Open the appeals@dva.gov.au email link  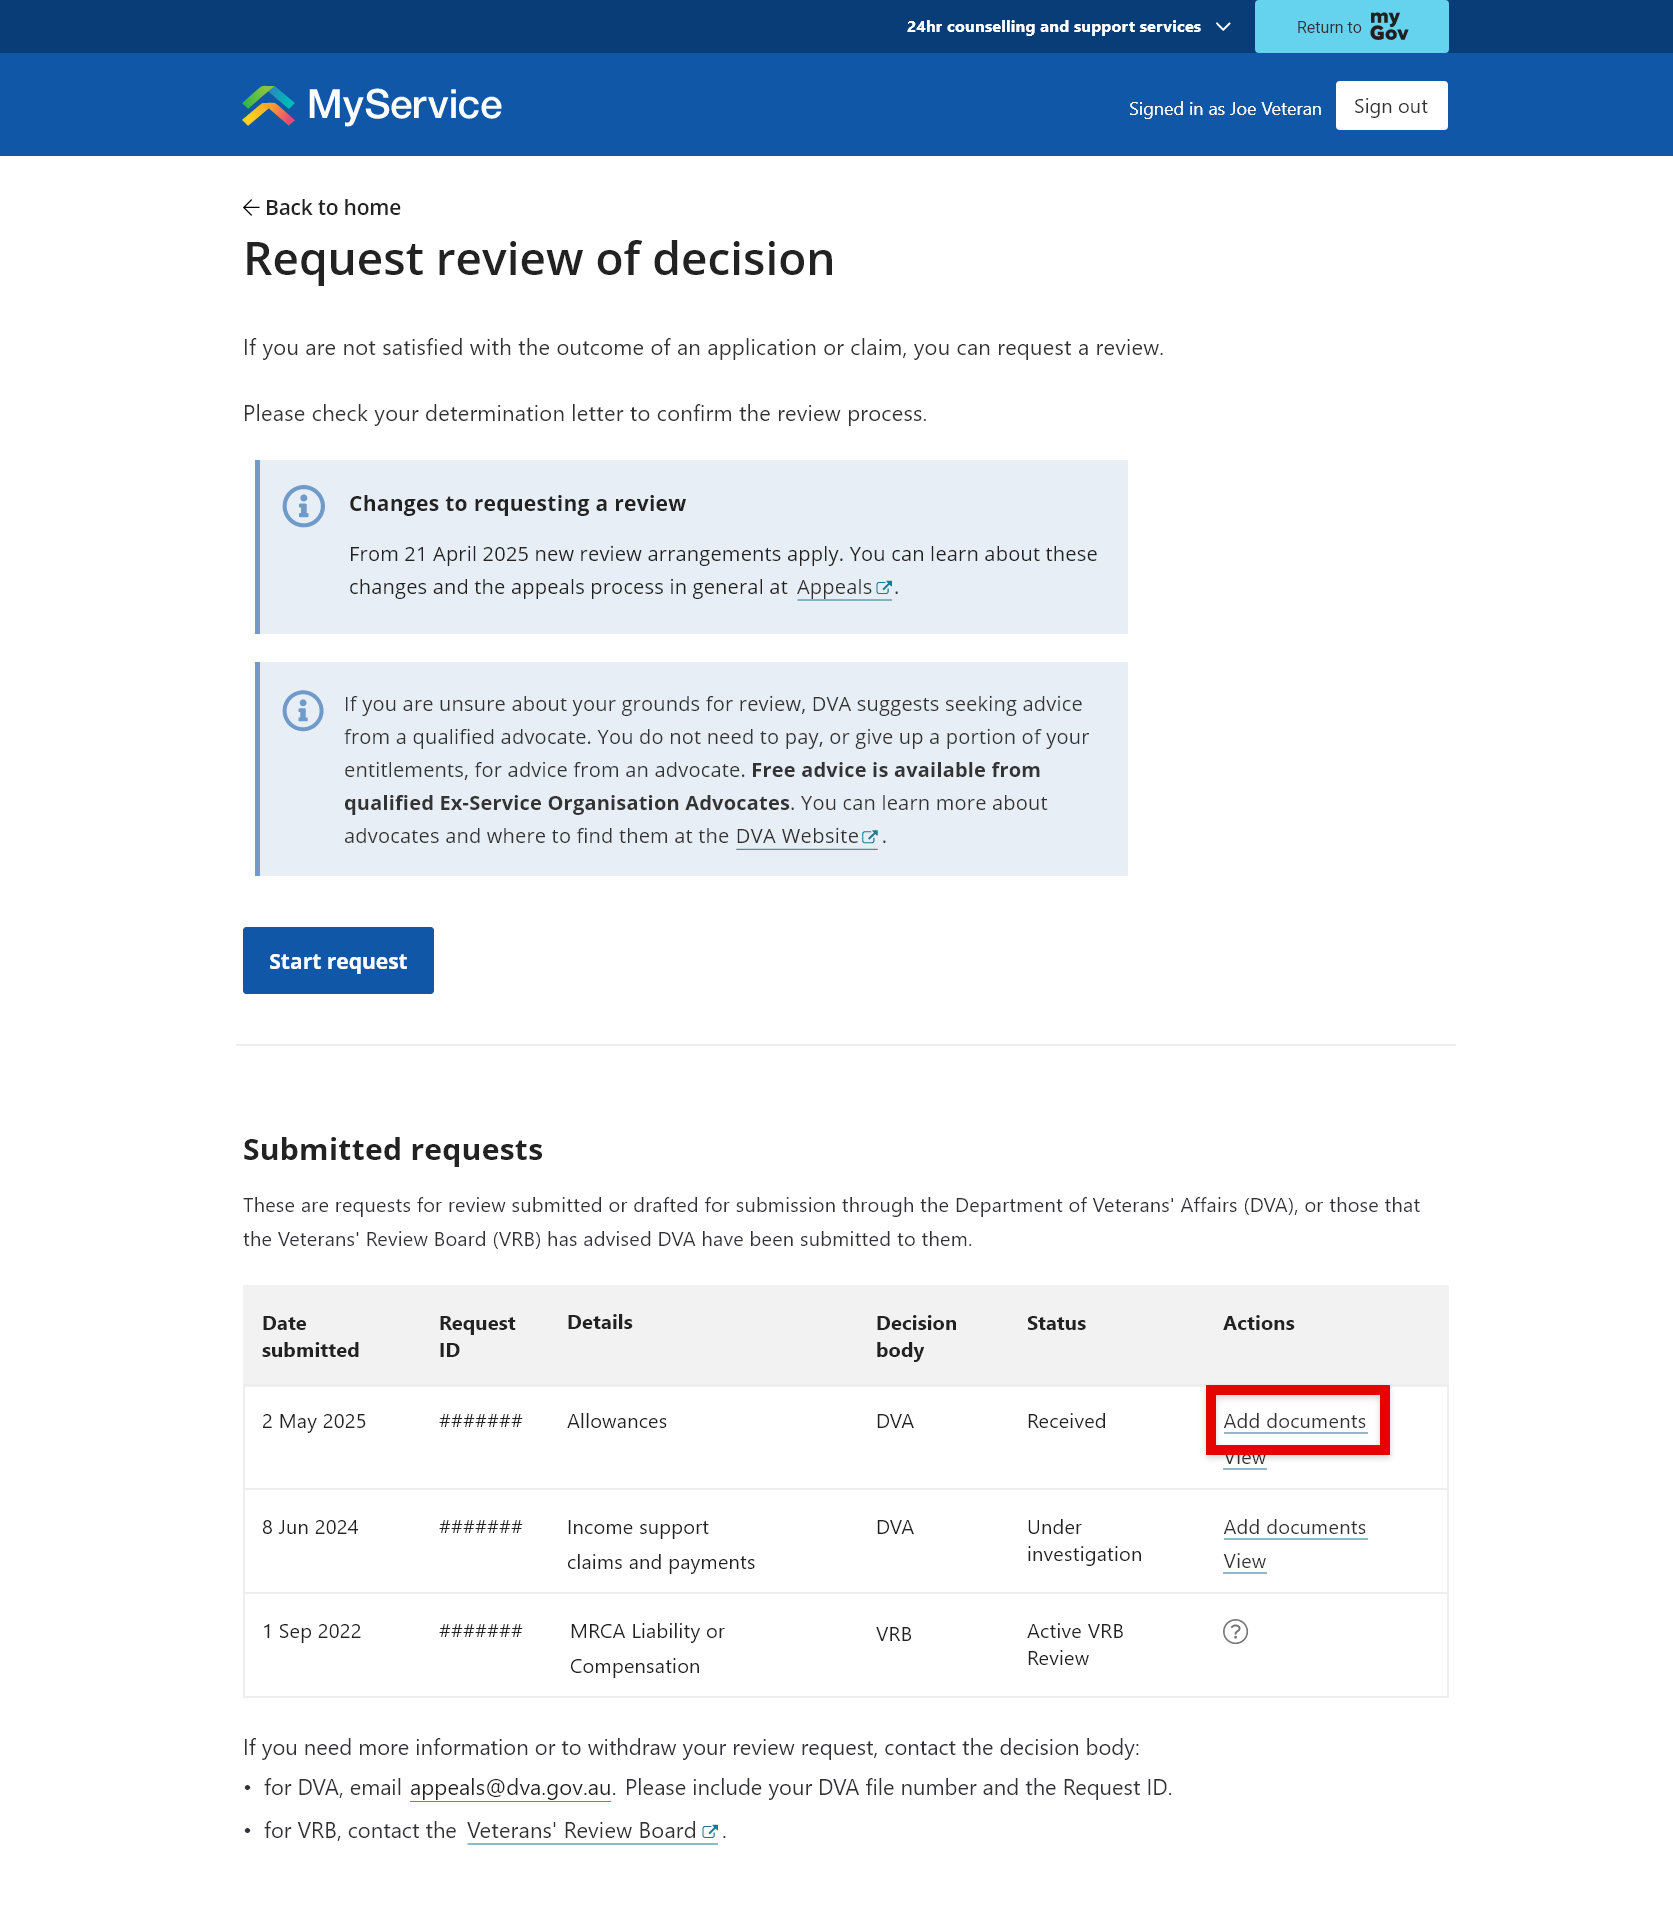point(510,1787)
